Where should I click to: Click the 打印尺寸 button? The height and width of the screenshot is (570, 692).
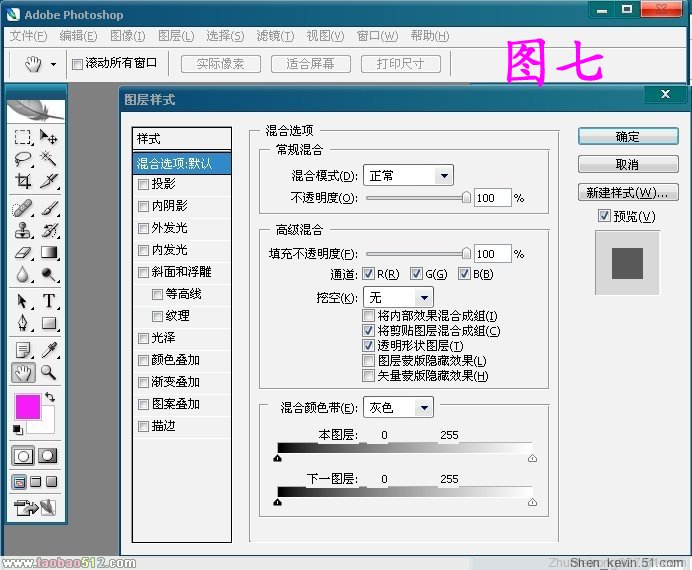pos(401,64)
